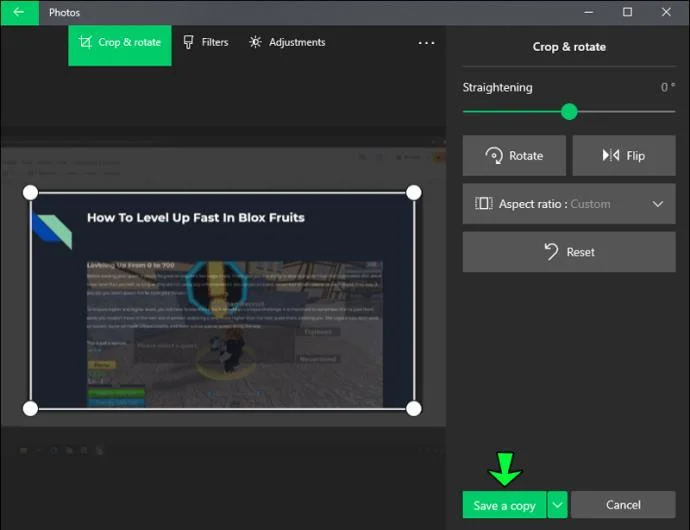Rotate the image with the Rotate button
Screen dimensions: 690x530
[514, 155]
